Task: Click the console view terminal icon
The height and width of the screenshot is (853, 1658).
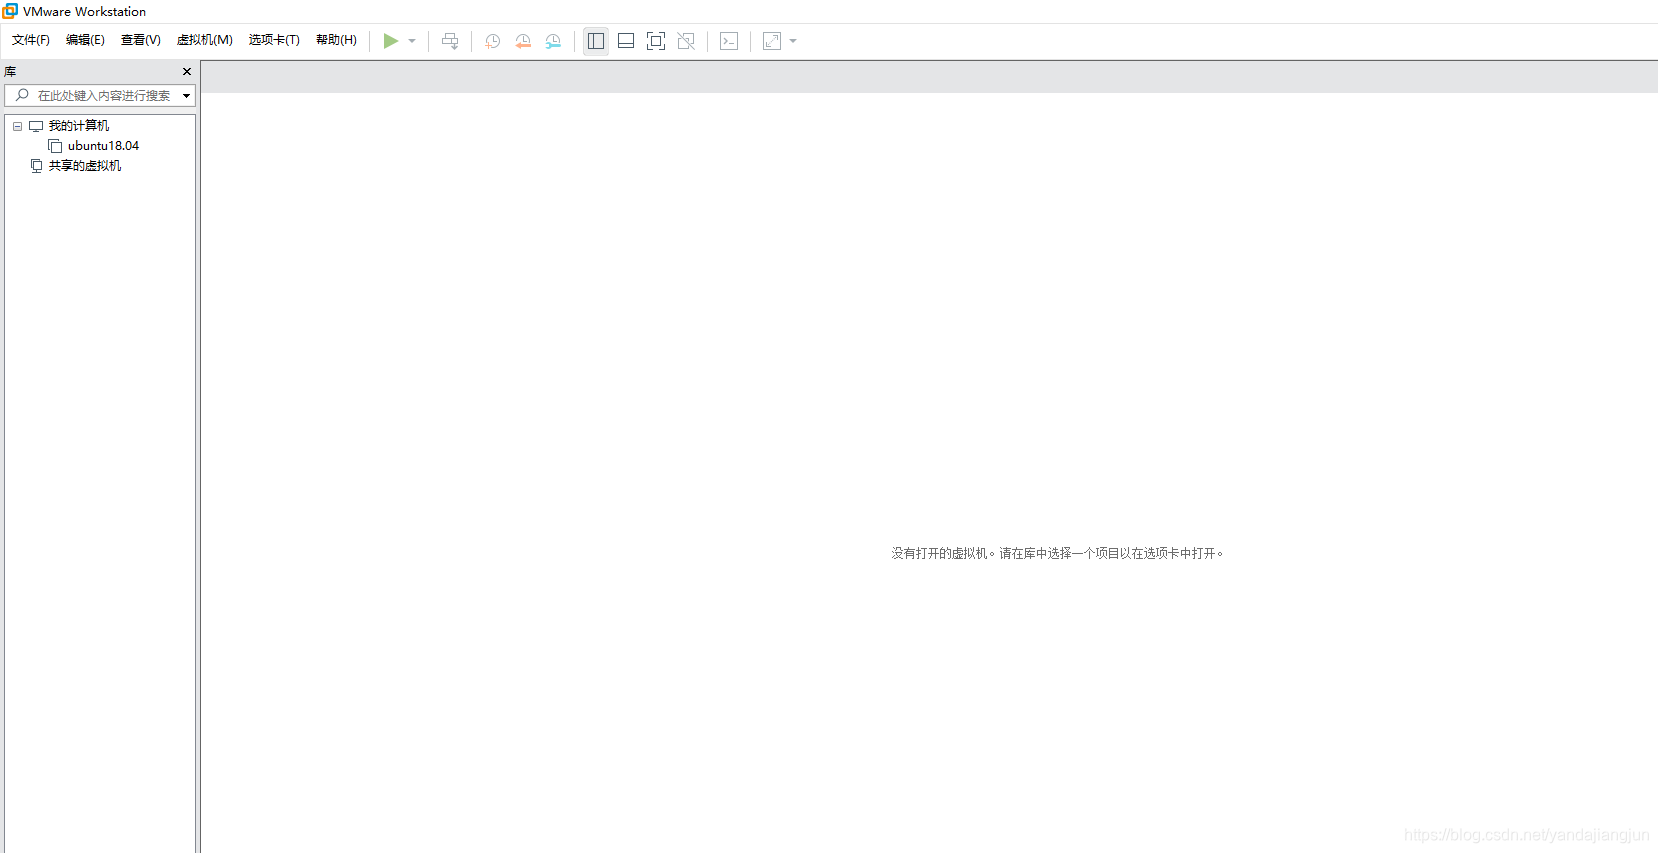Action: (729, 41)
